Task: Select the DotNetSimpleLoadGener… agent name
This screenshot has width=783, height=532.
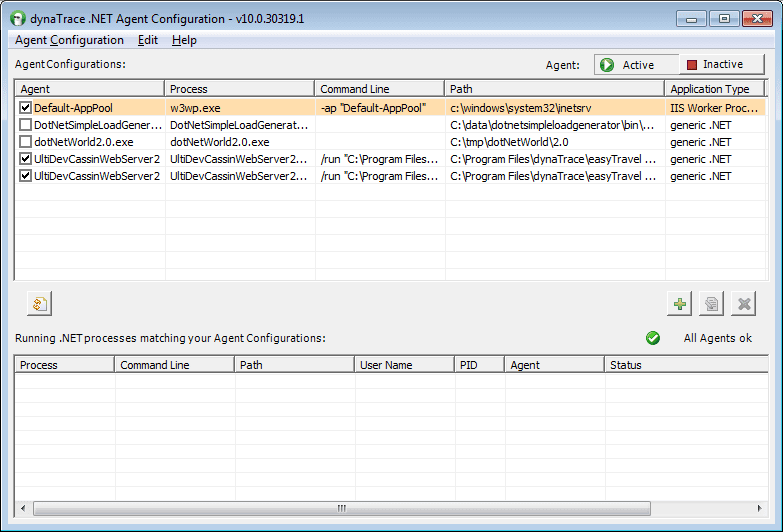Action: [98, 125]
